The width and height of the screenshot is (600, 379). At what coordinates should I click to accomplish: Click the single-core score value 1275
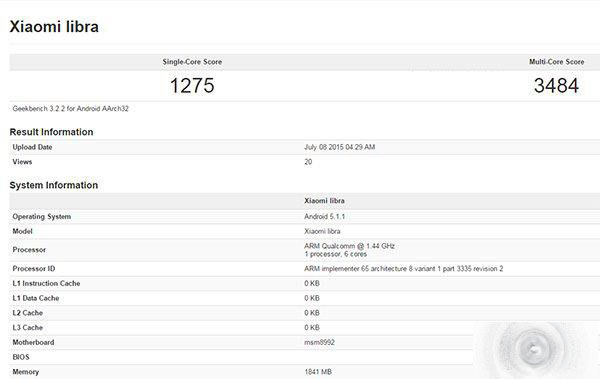(192, 85)
